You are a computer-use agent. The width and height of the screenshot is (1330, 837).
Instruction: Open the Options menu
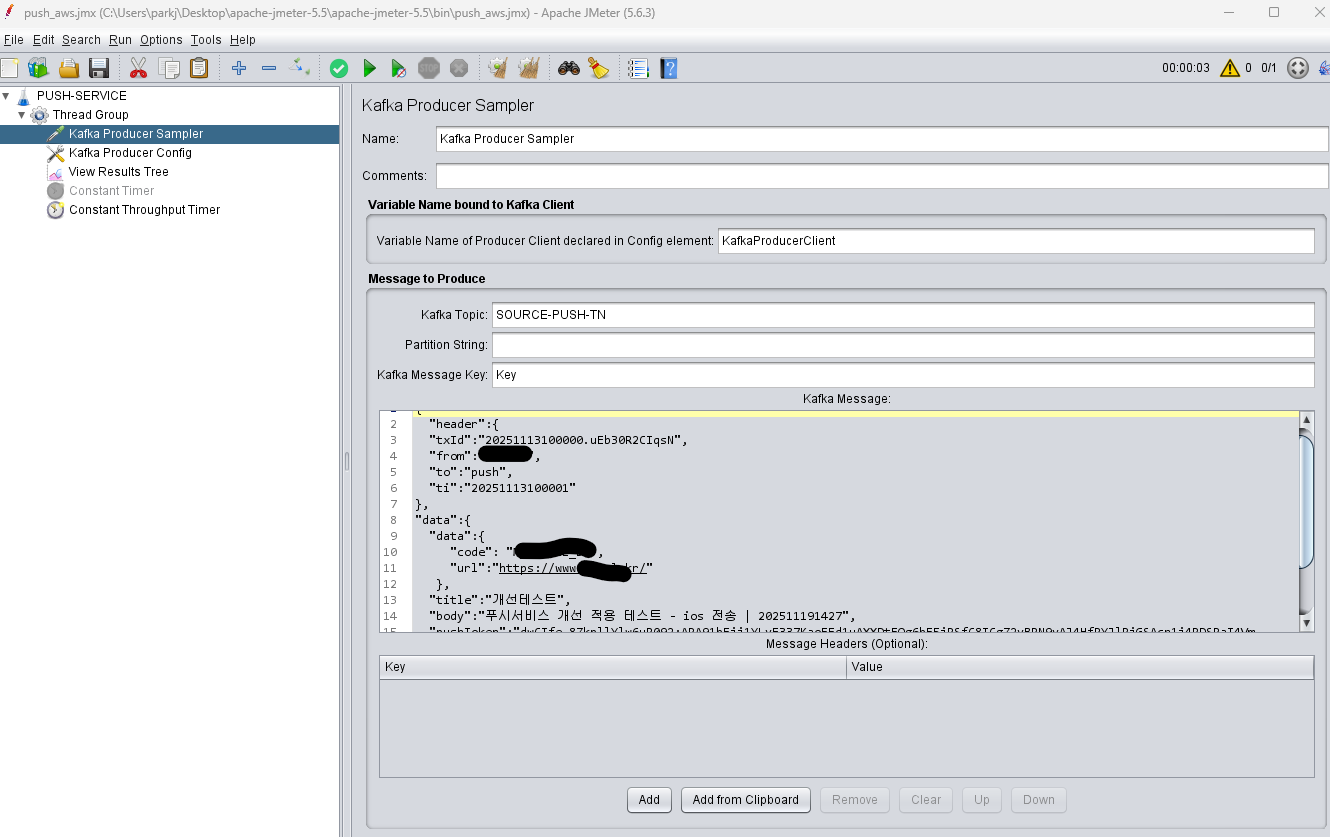click(x=161, y=40)
